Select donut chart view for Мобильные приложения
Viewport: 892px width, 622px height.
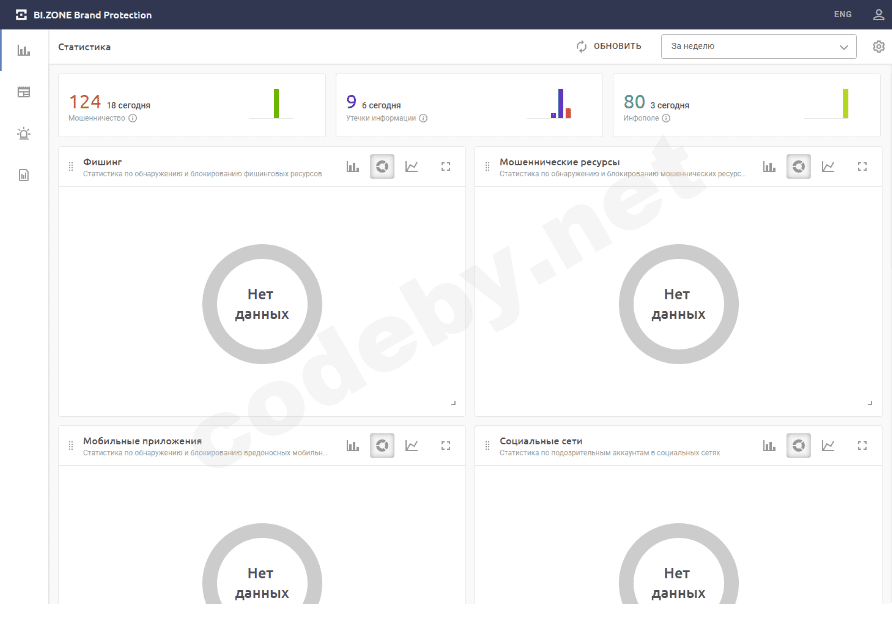click(382, 446)
